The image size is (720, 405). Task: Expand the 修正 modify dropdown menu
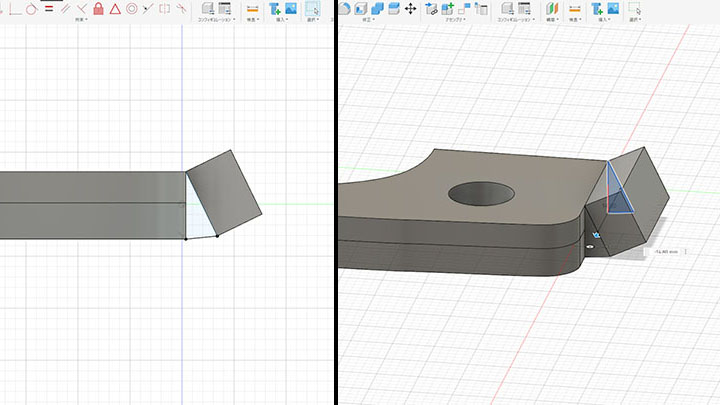(x=368, y=19)
